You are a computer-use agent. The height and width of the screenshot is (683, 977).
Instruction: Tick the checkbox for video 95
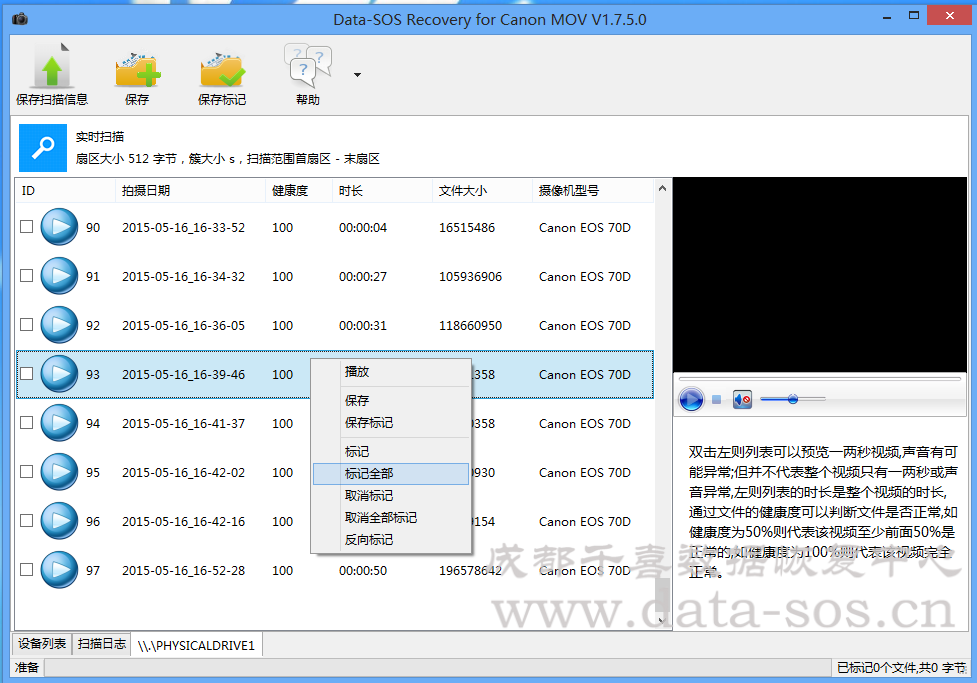(x=27, y=472)
